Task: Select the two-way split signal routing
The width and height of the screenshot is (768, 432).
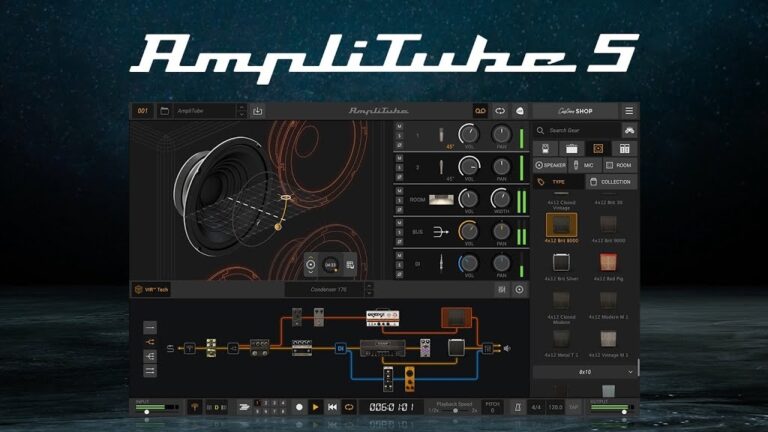Action: point(150,341)
